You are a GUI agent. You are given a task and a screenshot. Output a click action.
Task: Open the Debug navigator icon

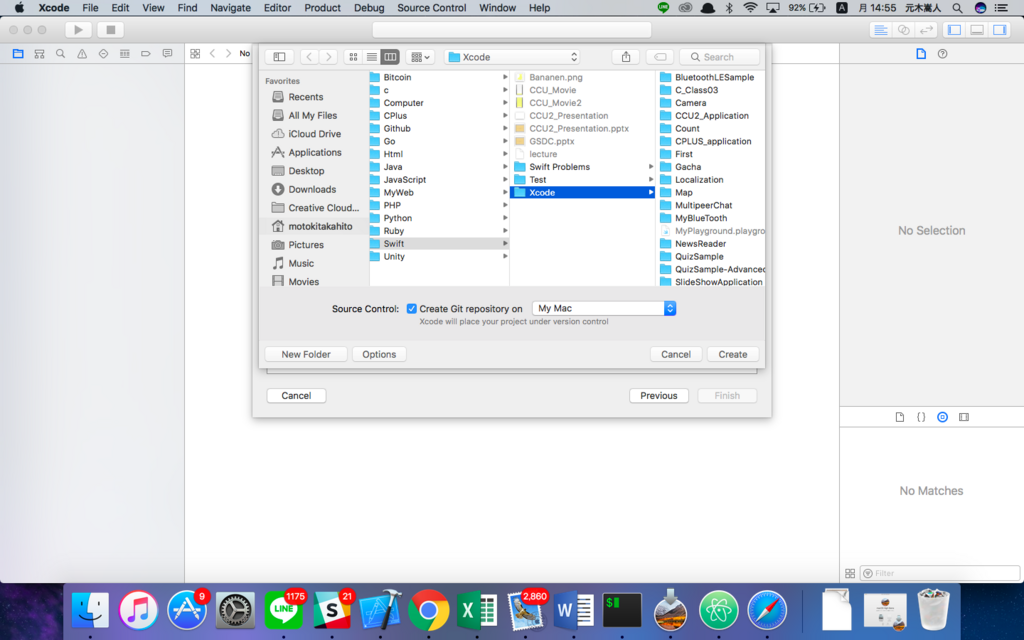[124, 54]
